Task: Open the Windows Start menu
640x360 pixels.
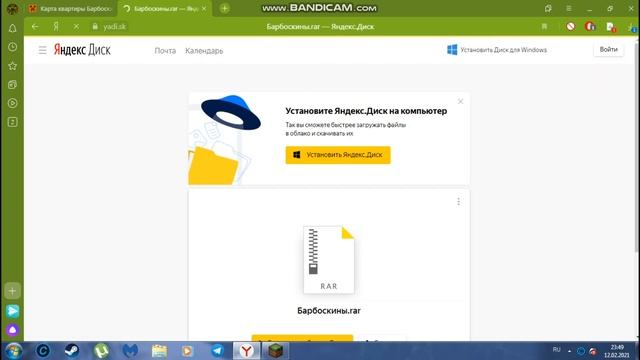Action: pyautogui.click(x=13, y=351)
